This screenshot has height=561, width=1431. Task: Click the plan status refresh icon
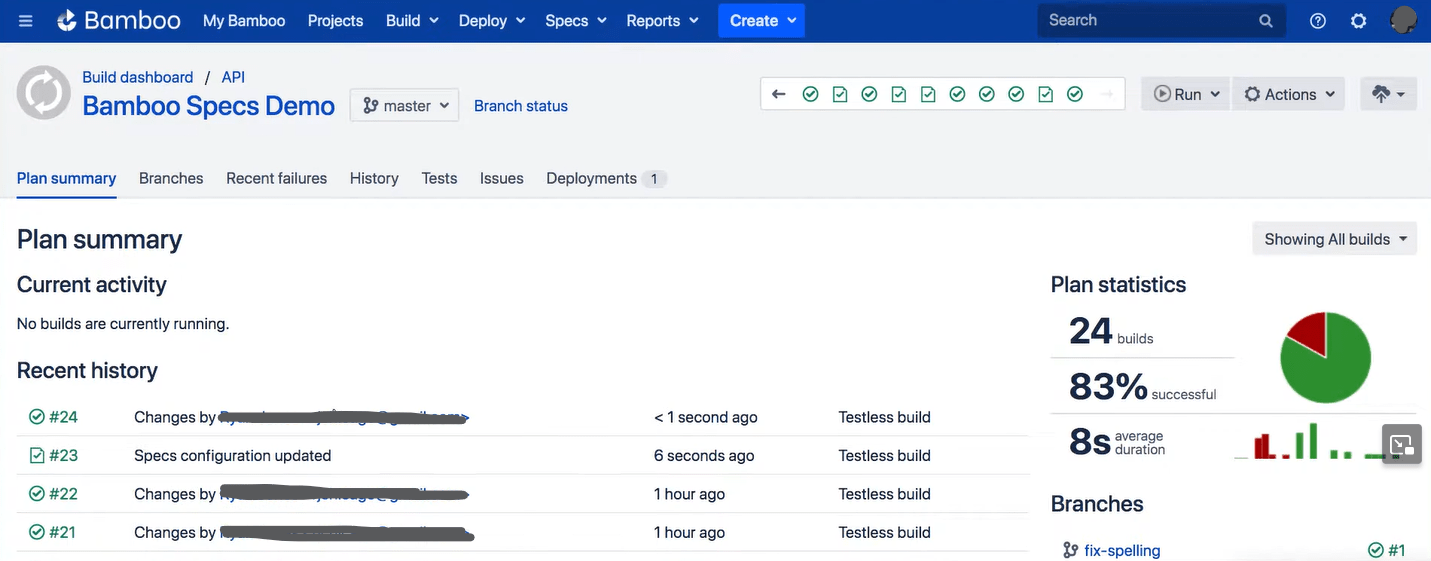point(43,93)
